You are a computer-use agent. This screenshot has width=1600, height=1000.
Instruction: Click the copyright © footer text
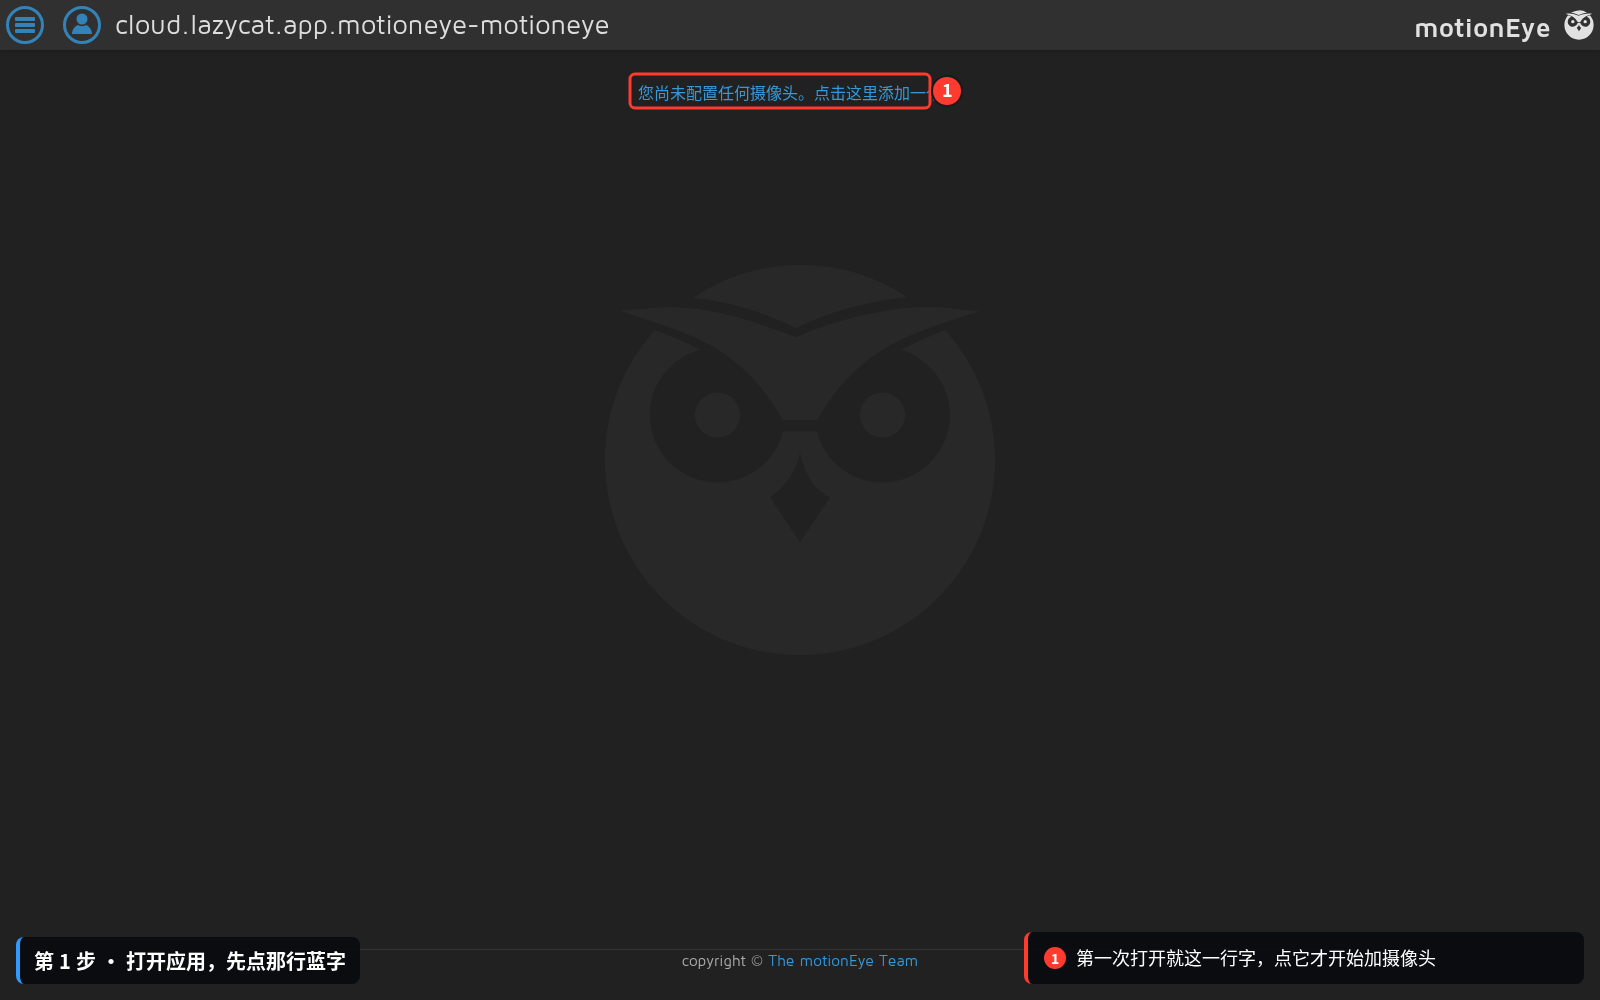point(722,961)
